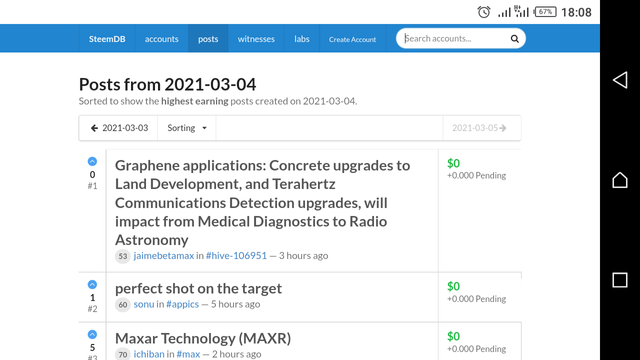Click the '2 hours ago' timestamp
640x360 pixels.
coord(236,354)
